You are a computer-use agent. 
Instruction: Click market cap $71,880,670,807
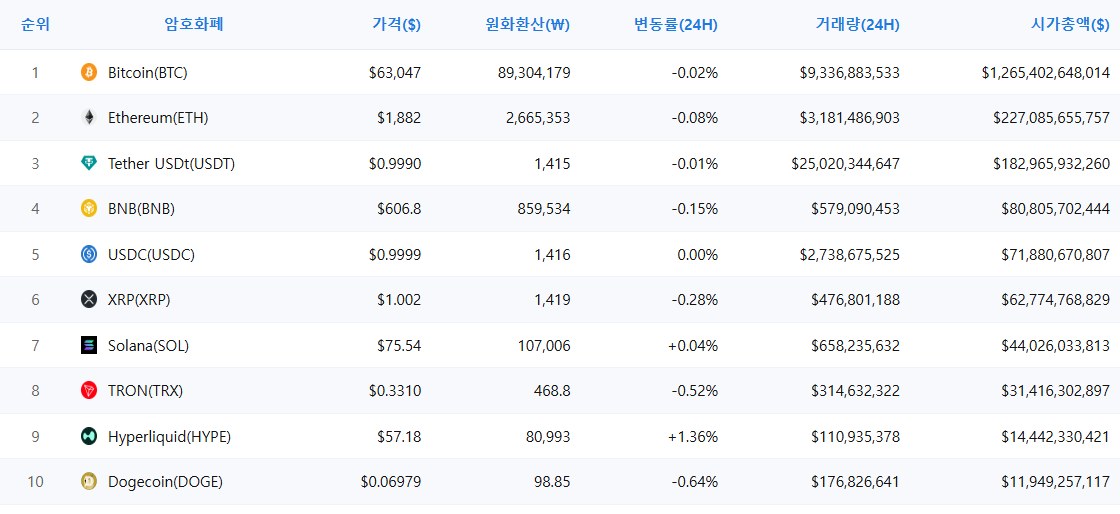pyautogui.click(x=1056, y=255)
